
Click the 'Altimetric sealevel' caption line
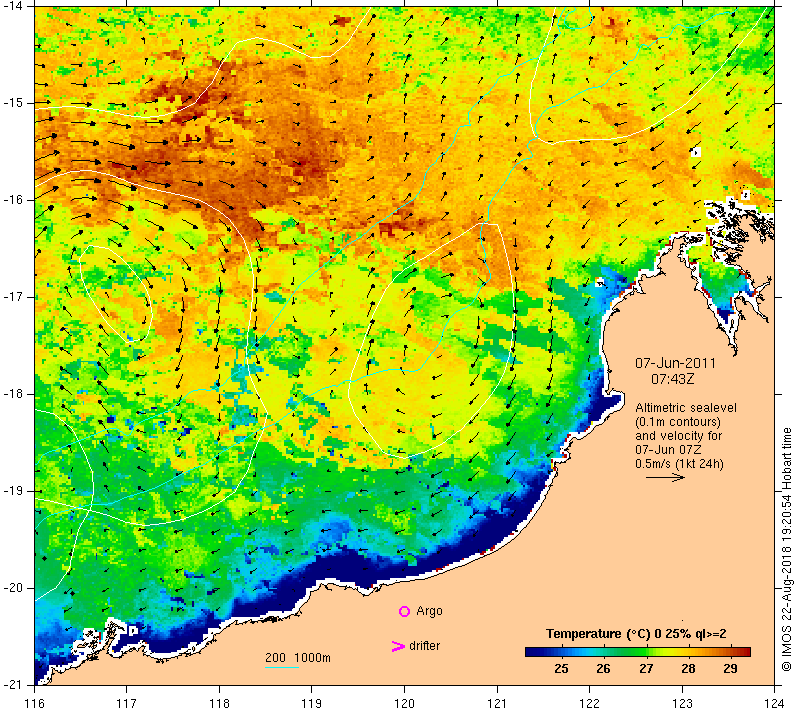686,408
